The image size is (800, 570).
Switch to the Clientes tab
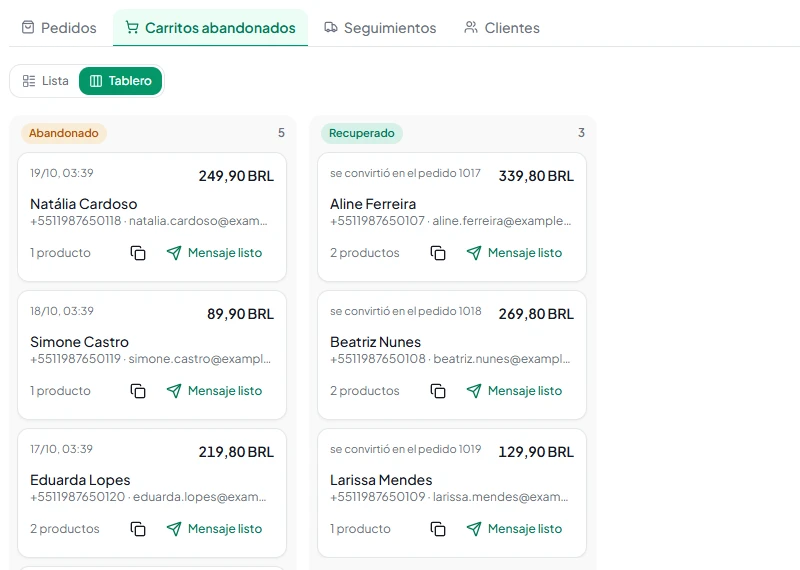(x=502, y=28)
